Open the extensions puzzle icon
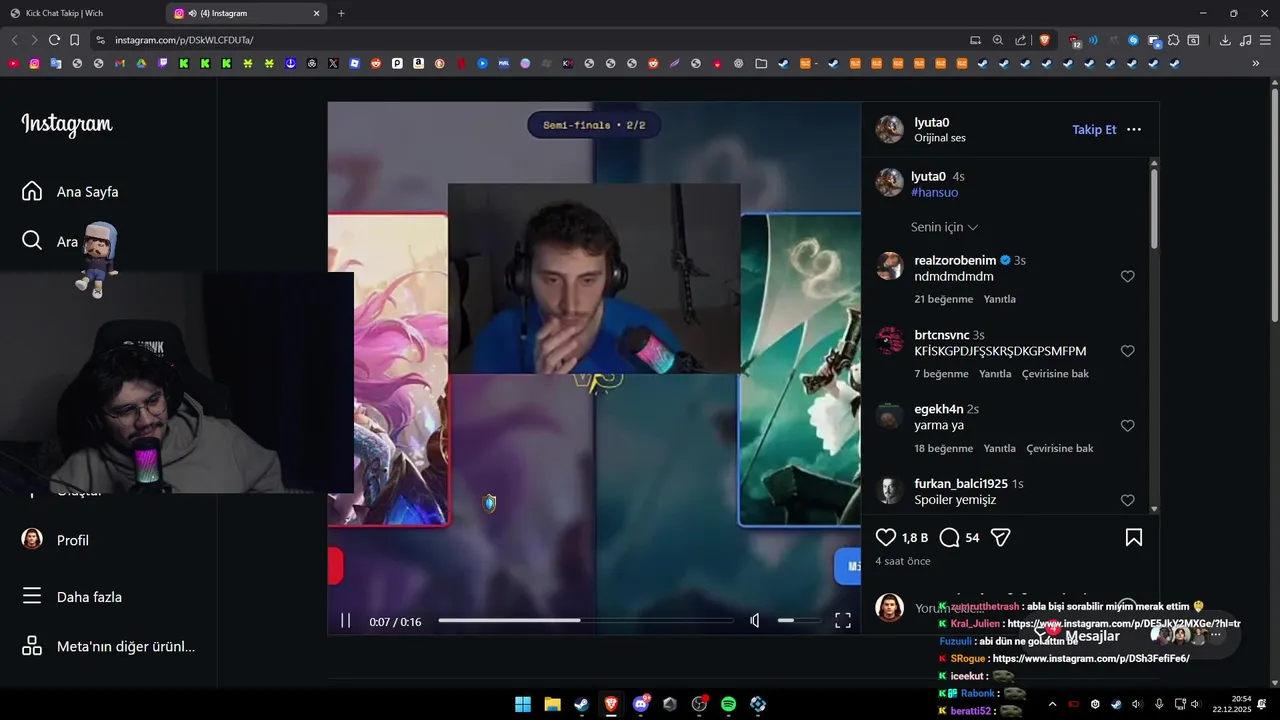This screenshot has height=720, width=1280. (1173, 40)
